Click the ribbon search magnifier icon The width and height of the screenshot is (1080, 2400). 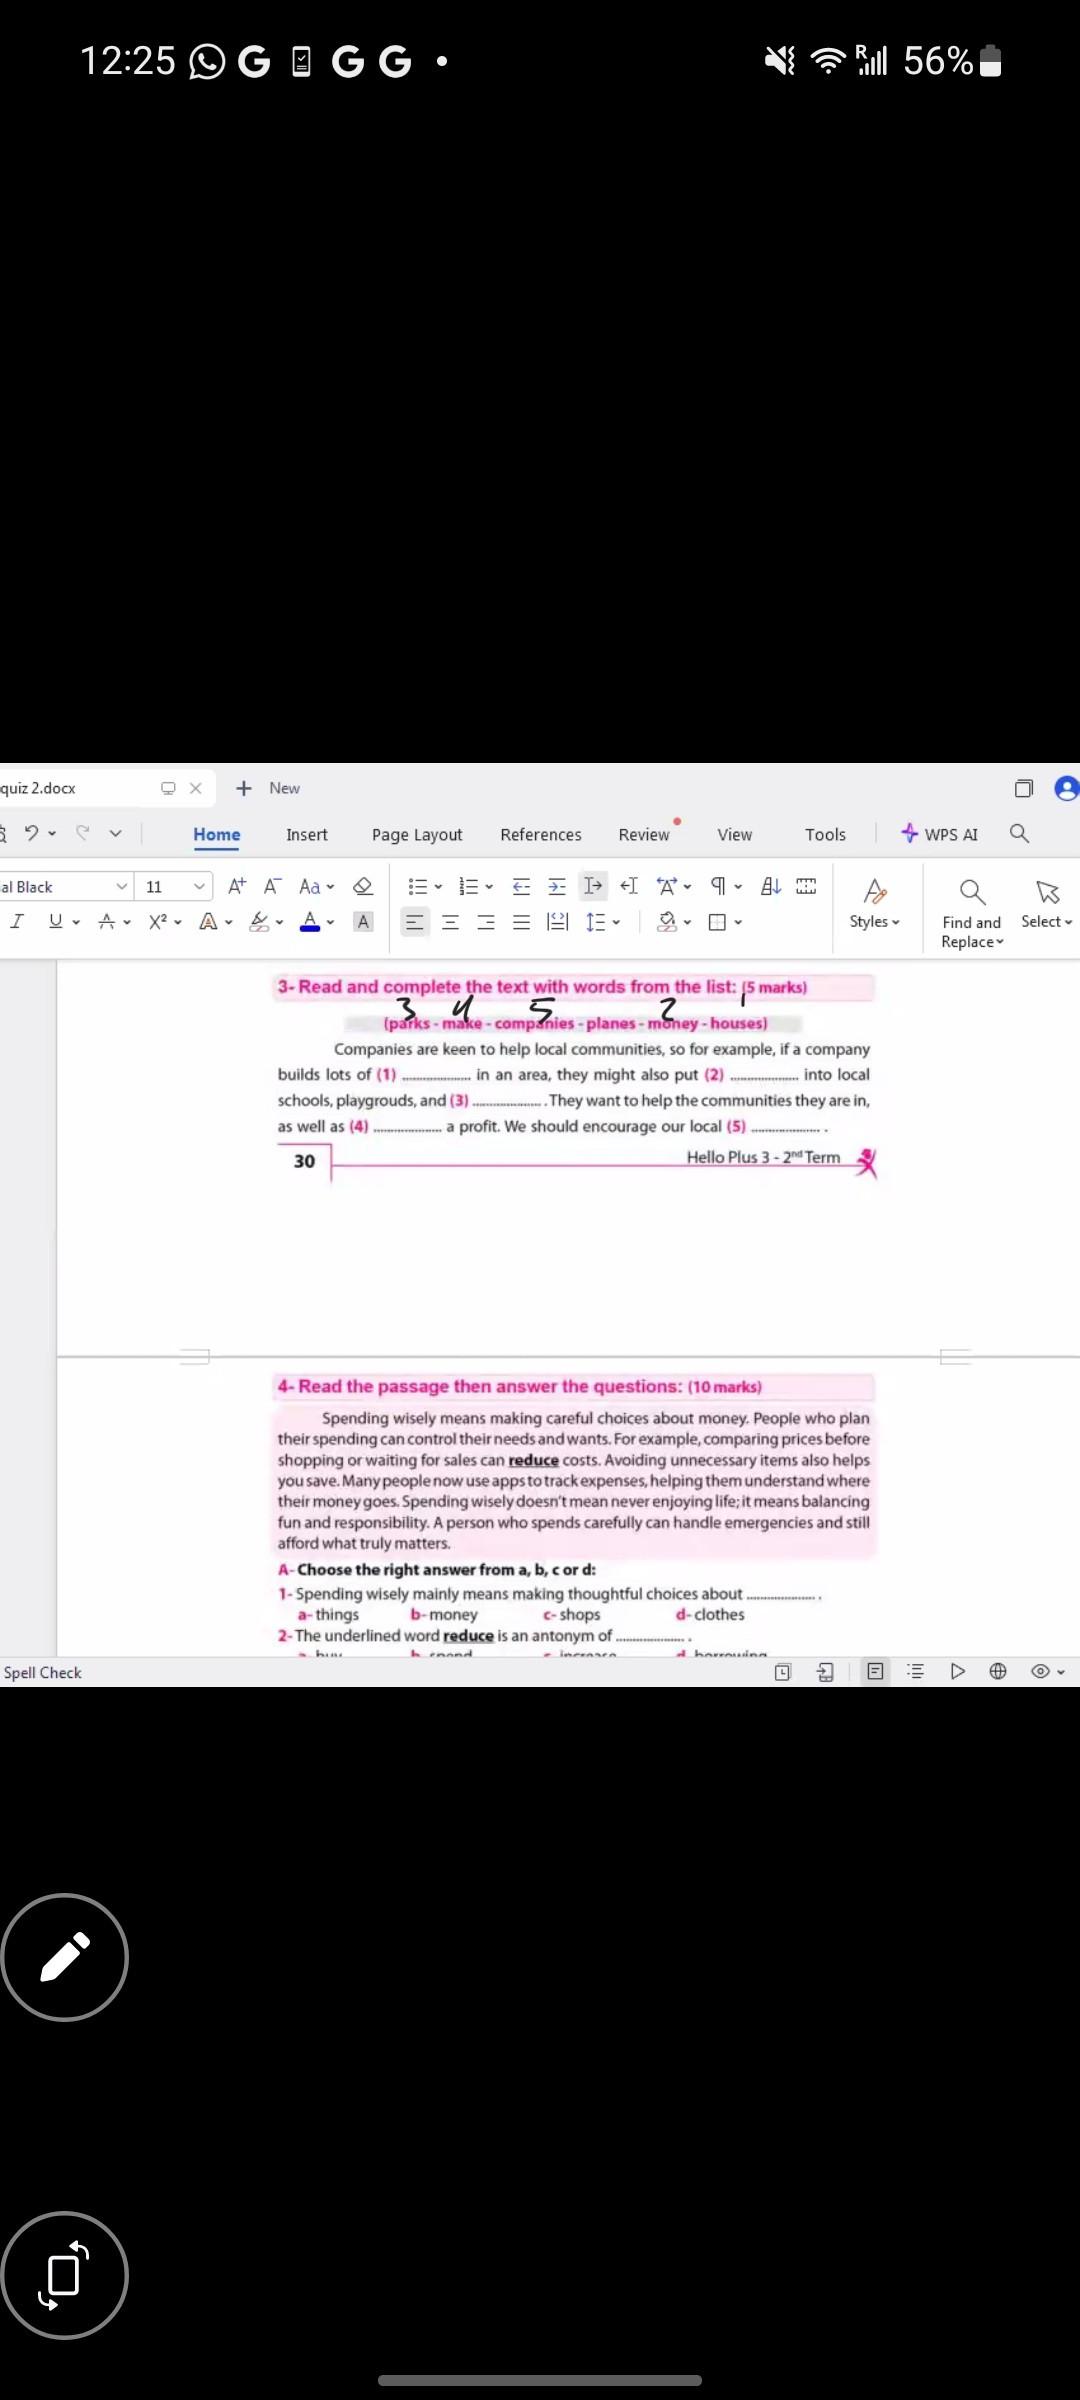point(1019,833)
